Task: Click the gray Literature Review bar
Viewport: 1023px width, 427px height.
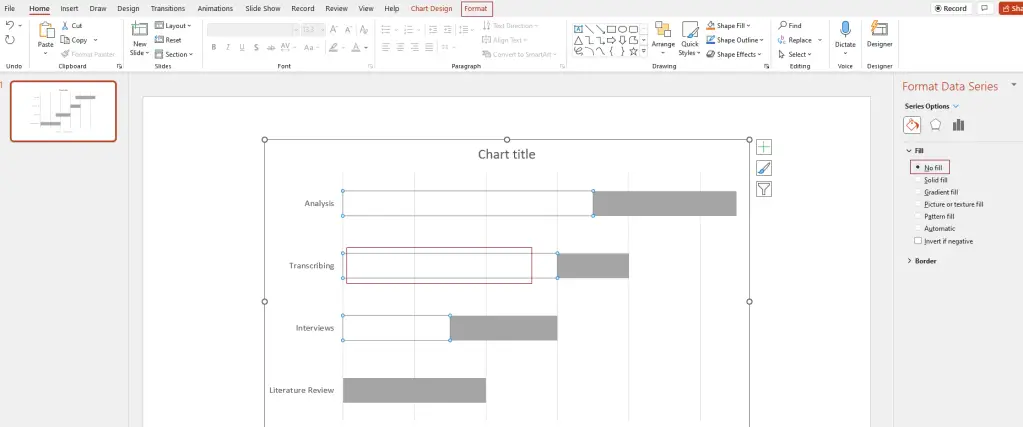Action: click(414, 390)
